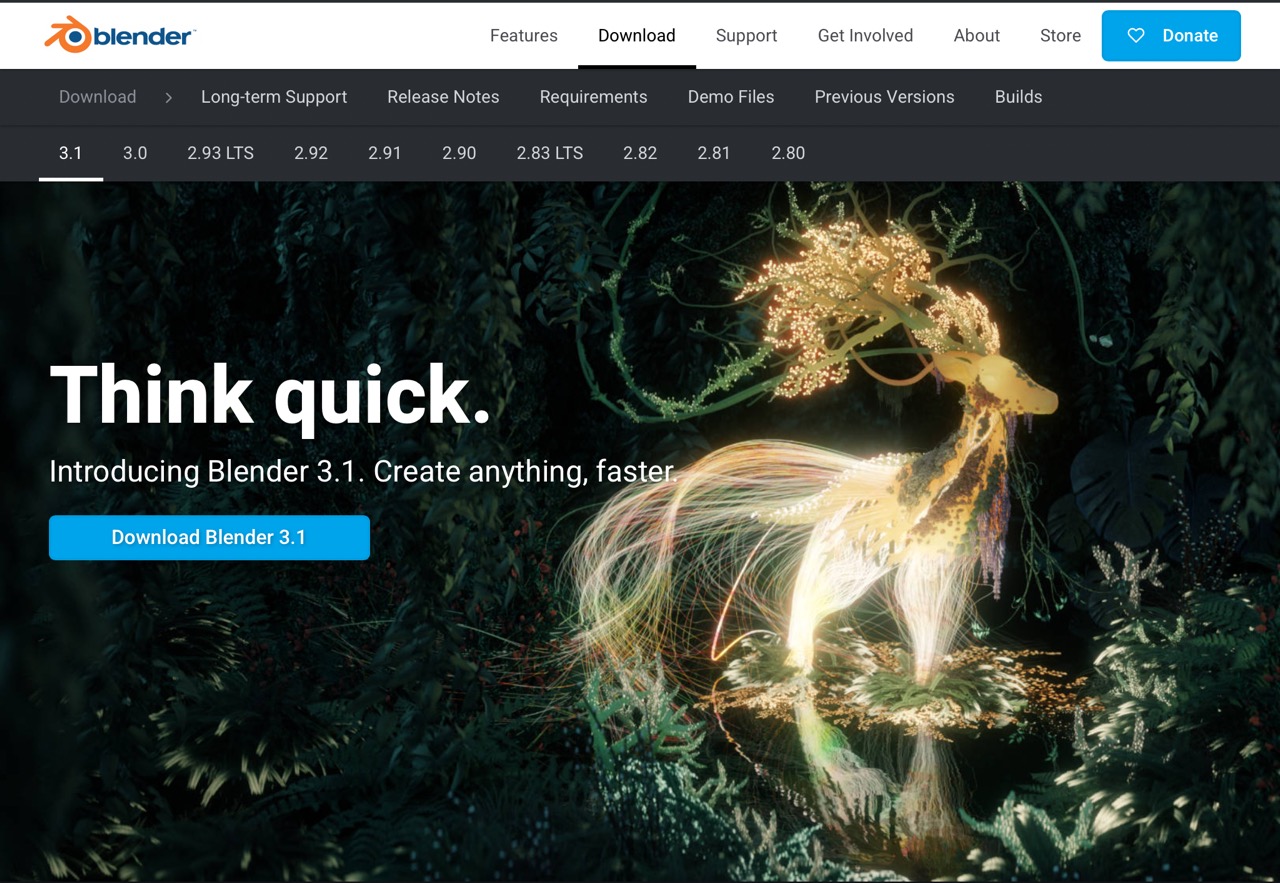Open the Features menu
Screen dimensions: 1280x883
tap(524, 35)
